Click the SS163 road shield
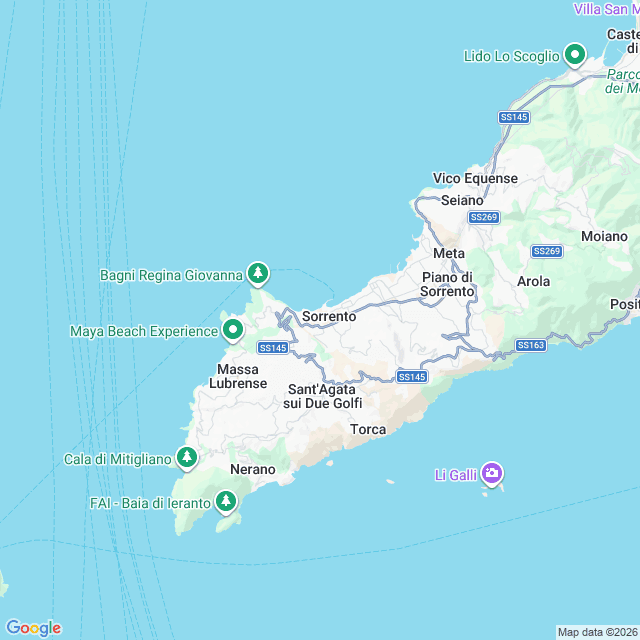640x640 pixels. click(531, 345)
